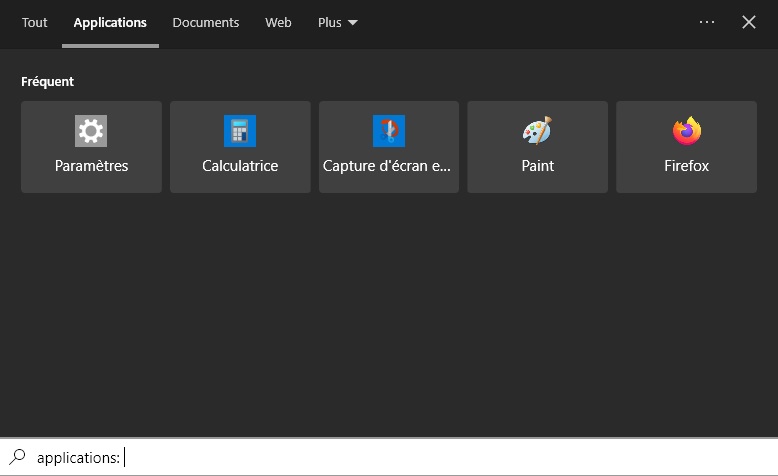Open the Firefox browser icon

(x=687, y=131)
